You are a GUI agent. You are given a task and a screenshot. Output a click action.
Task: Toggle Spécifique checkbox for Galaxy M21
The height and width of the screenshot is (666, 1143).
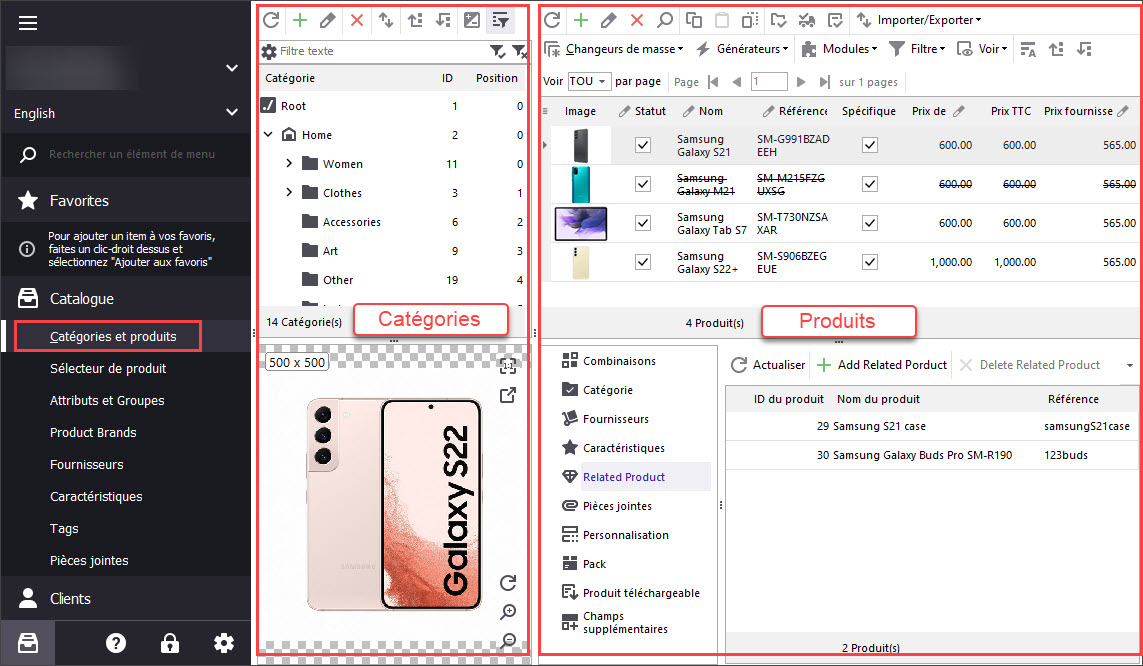pos(870,184)
